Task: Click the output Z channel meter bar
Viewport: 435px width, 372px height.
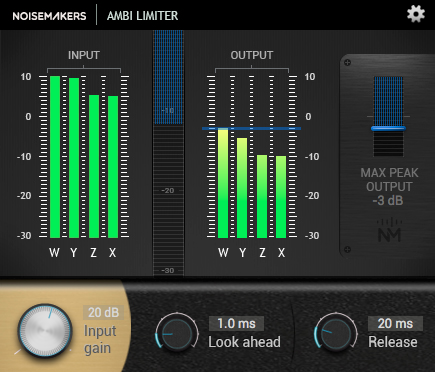Action: coord(262,196)
